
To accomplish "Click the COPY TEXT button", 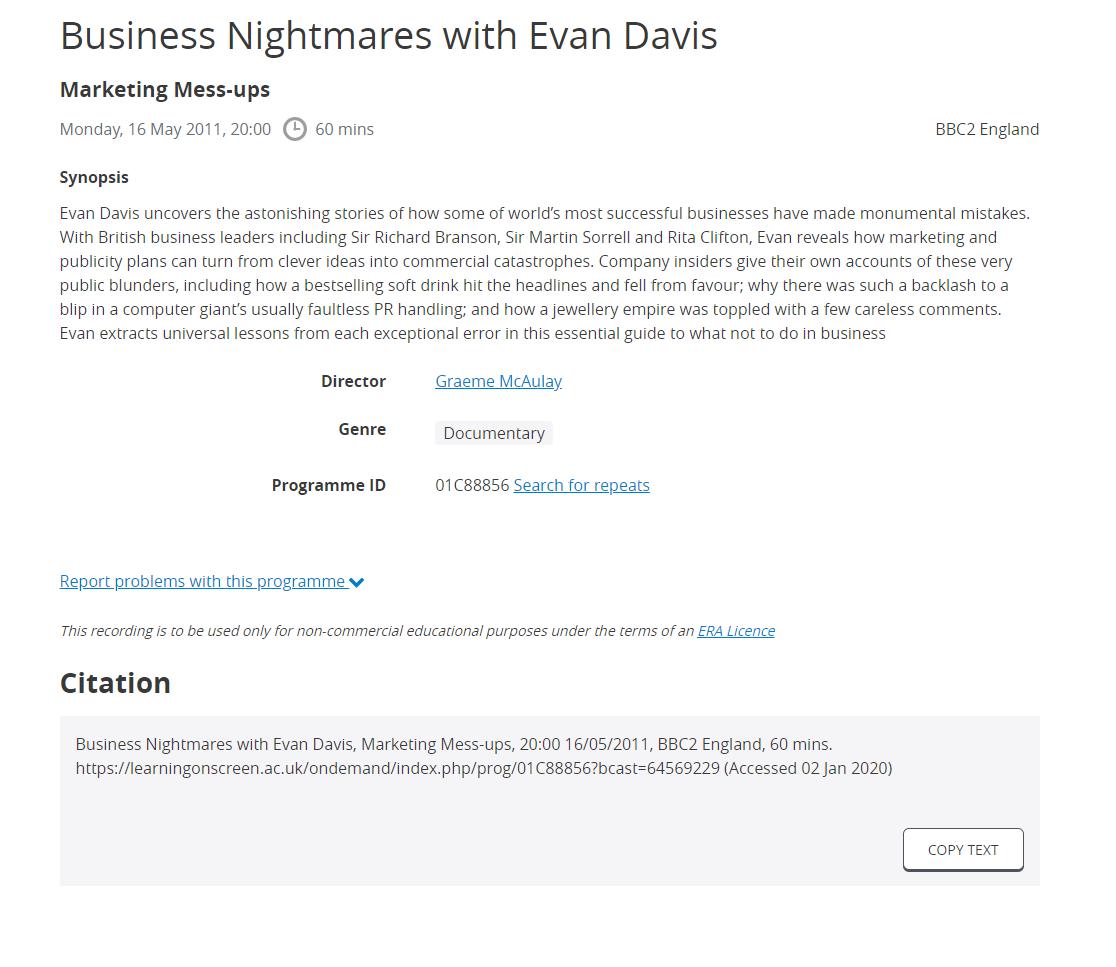I will click(963, 850).
